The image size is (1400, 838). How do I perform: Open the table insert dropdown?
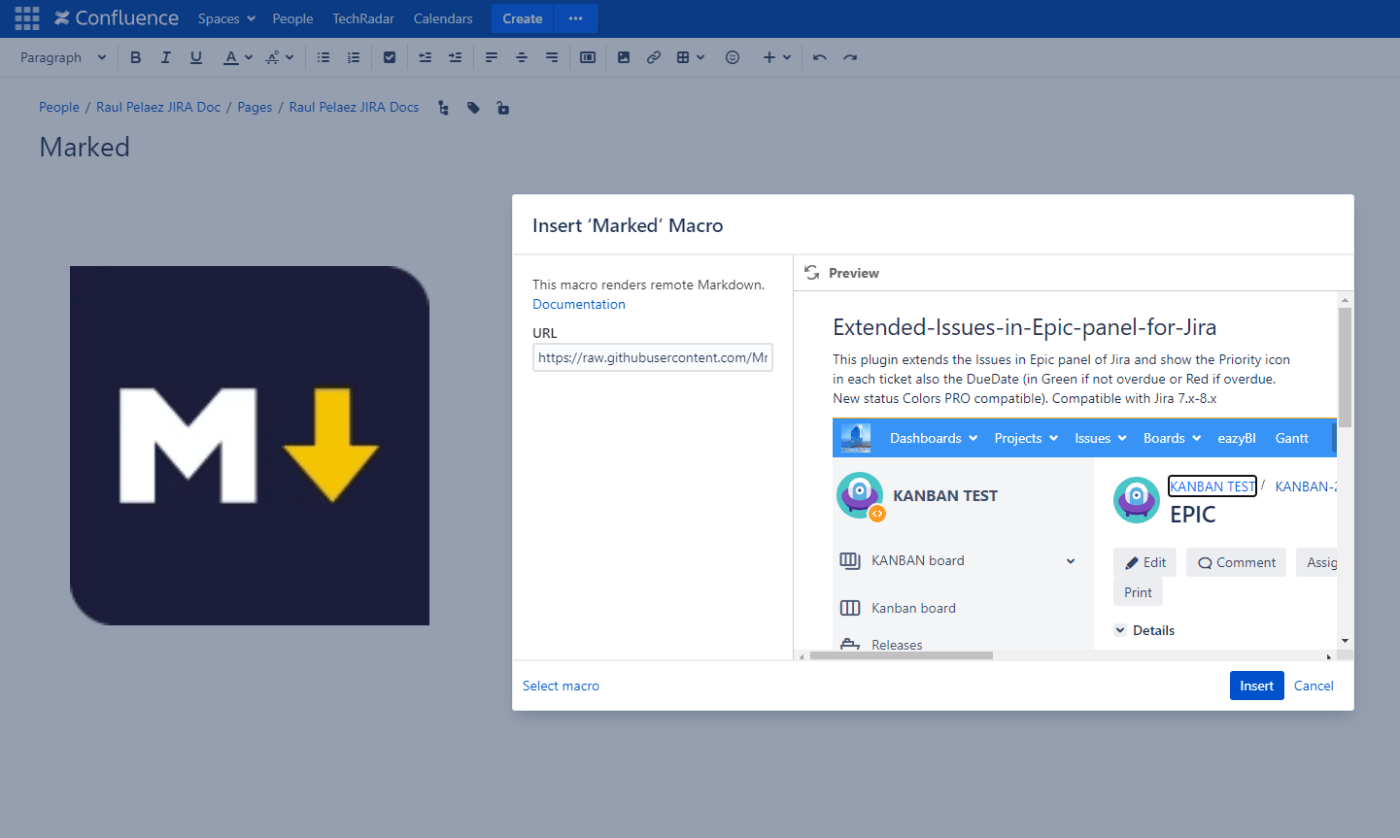(x=690, y=58)
